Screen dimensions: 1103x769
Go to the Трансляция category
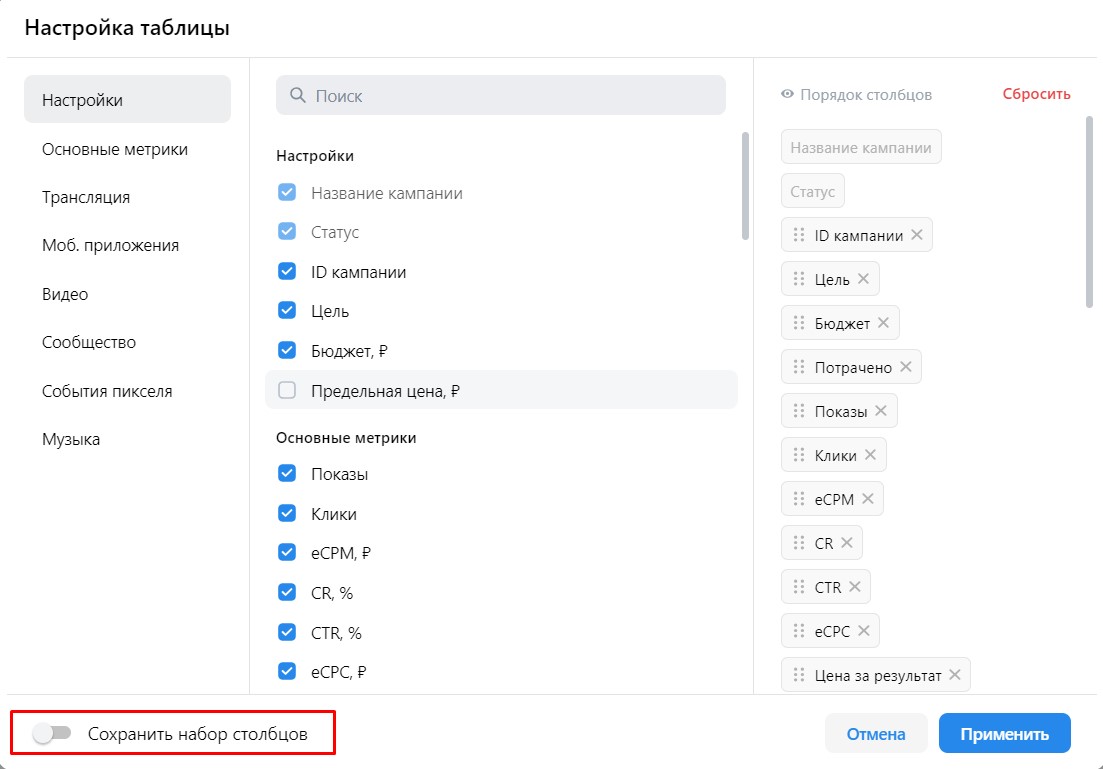(x=86, y=197)
